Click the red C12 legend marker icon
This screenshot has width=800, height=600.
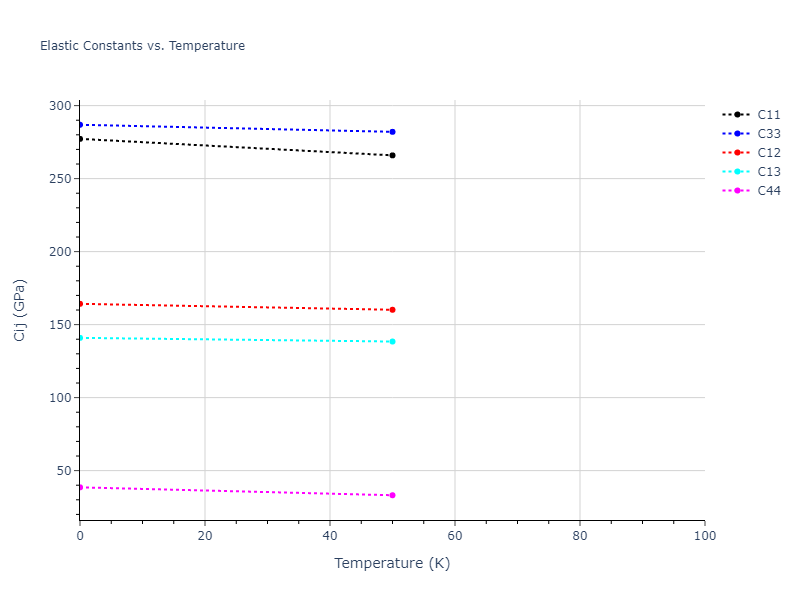point(737,153)
